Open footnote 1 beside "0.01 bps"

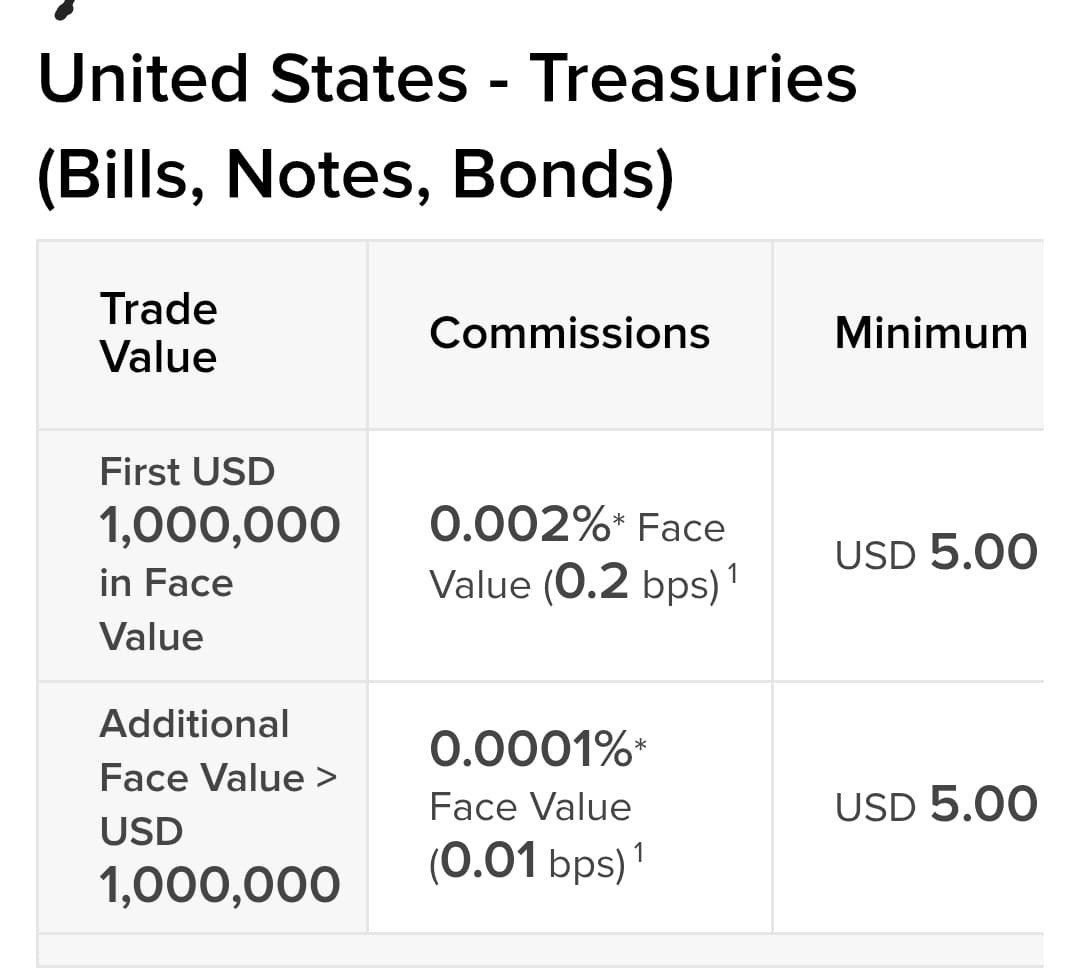click(639, 853)
